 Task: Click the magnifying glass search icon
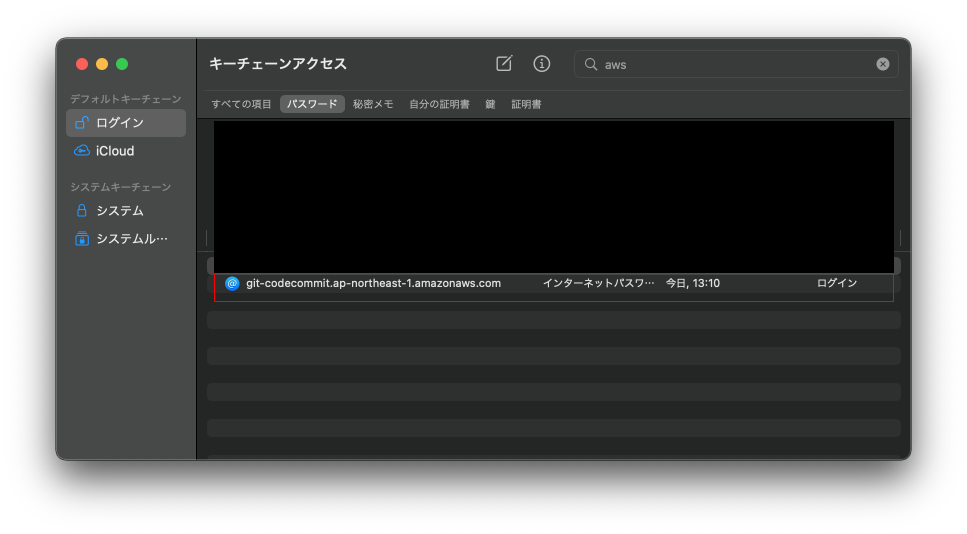point(591,64)
